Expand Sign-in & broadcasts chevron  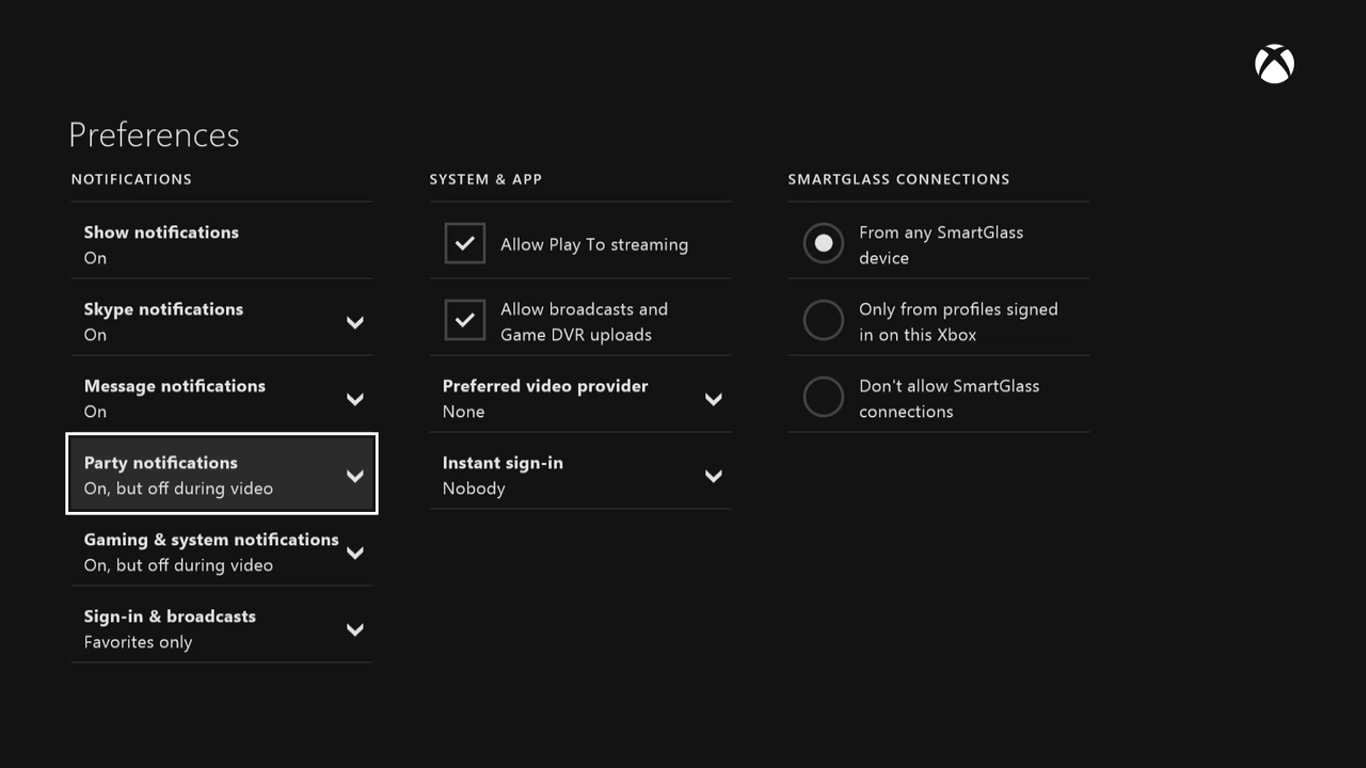click(355, 630)
